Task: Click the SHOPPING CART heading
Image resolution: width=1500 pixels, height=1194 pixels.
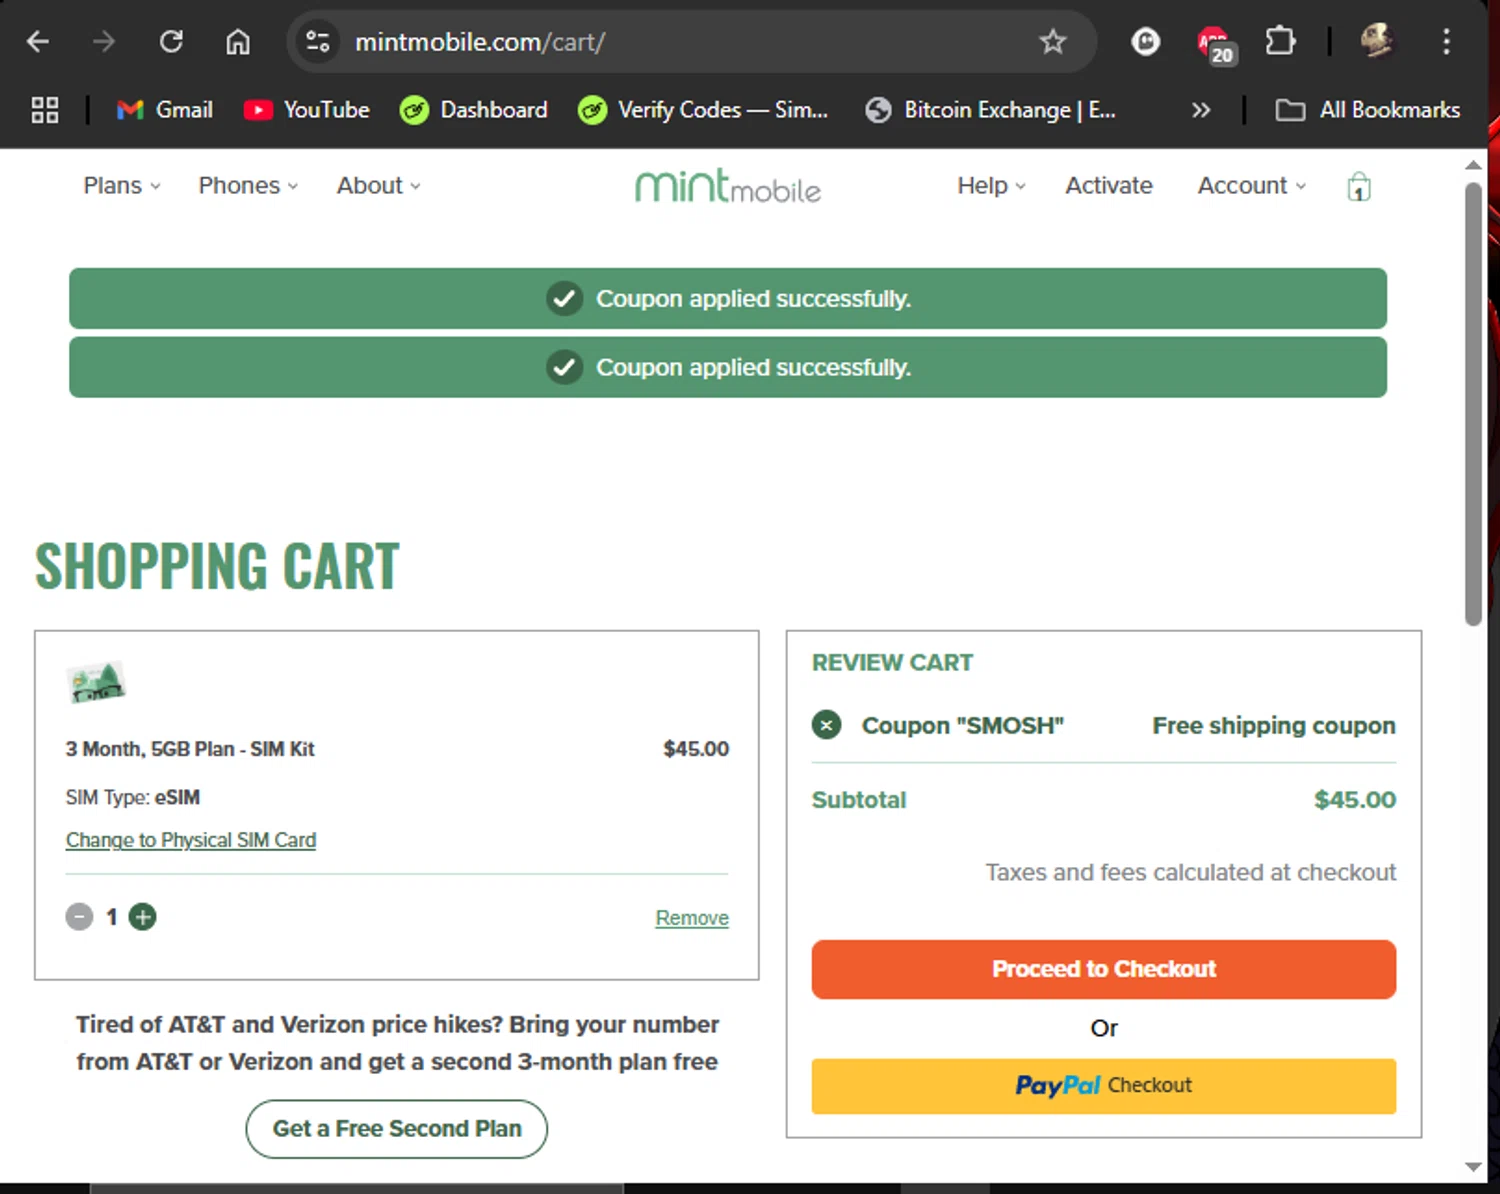Action: 217,566
